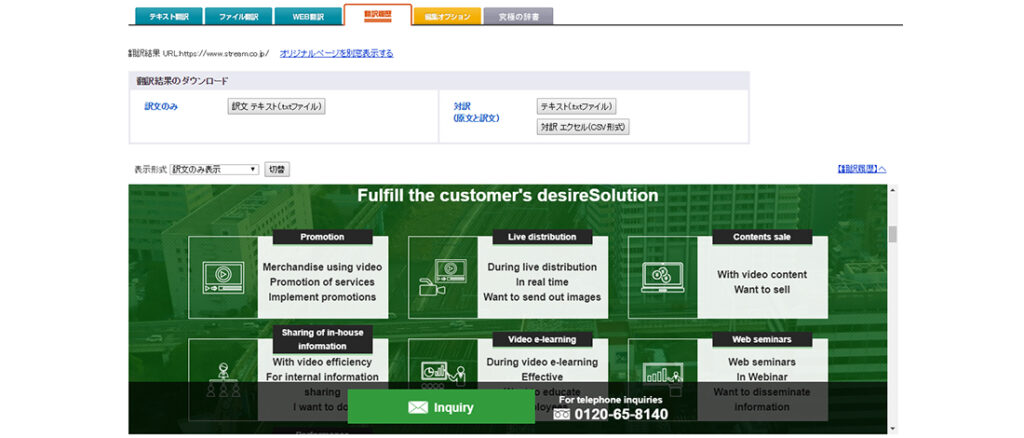Screen dimensions: 1024x438
Task: Go to the gray 究極の辞書 tab
Action: tap(519, 16)
